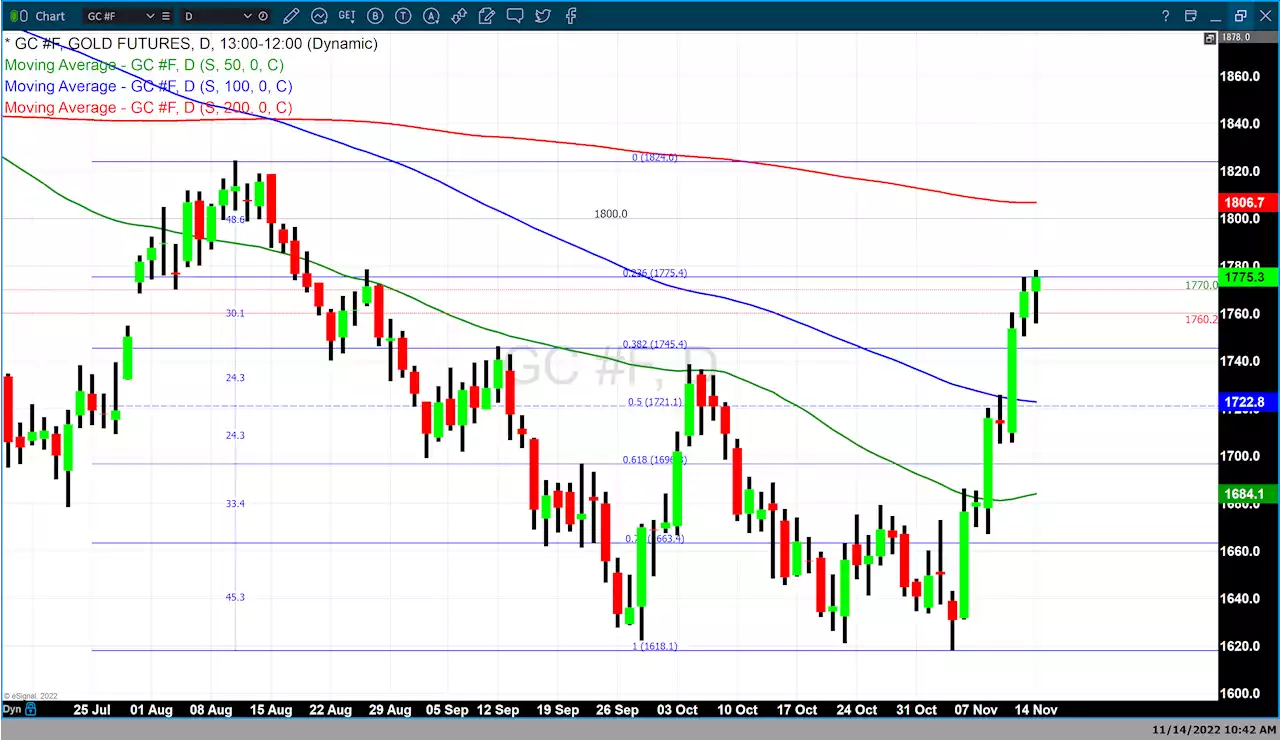Click the circled T icon
Viewport: 1280px width, 740px height.
402,16
